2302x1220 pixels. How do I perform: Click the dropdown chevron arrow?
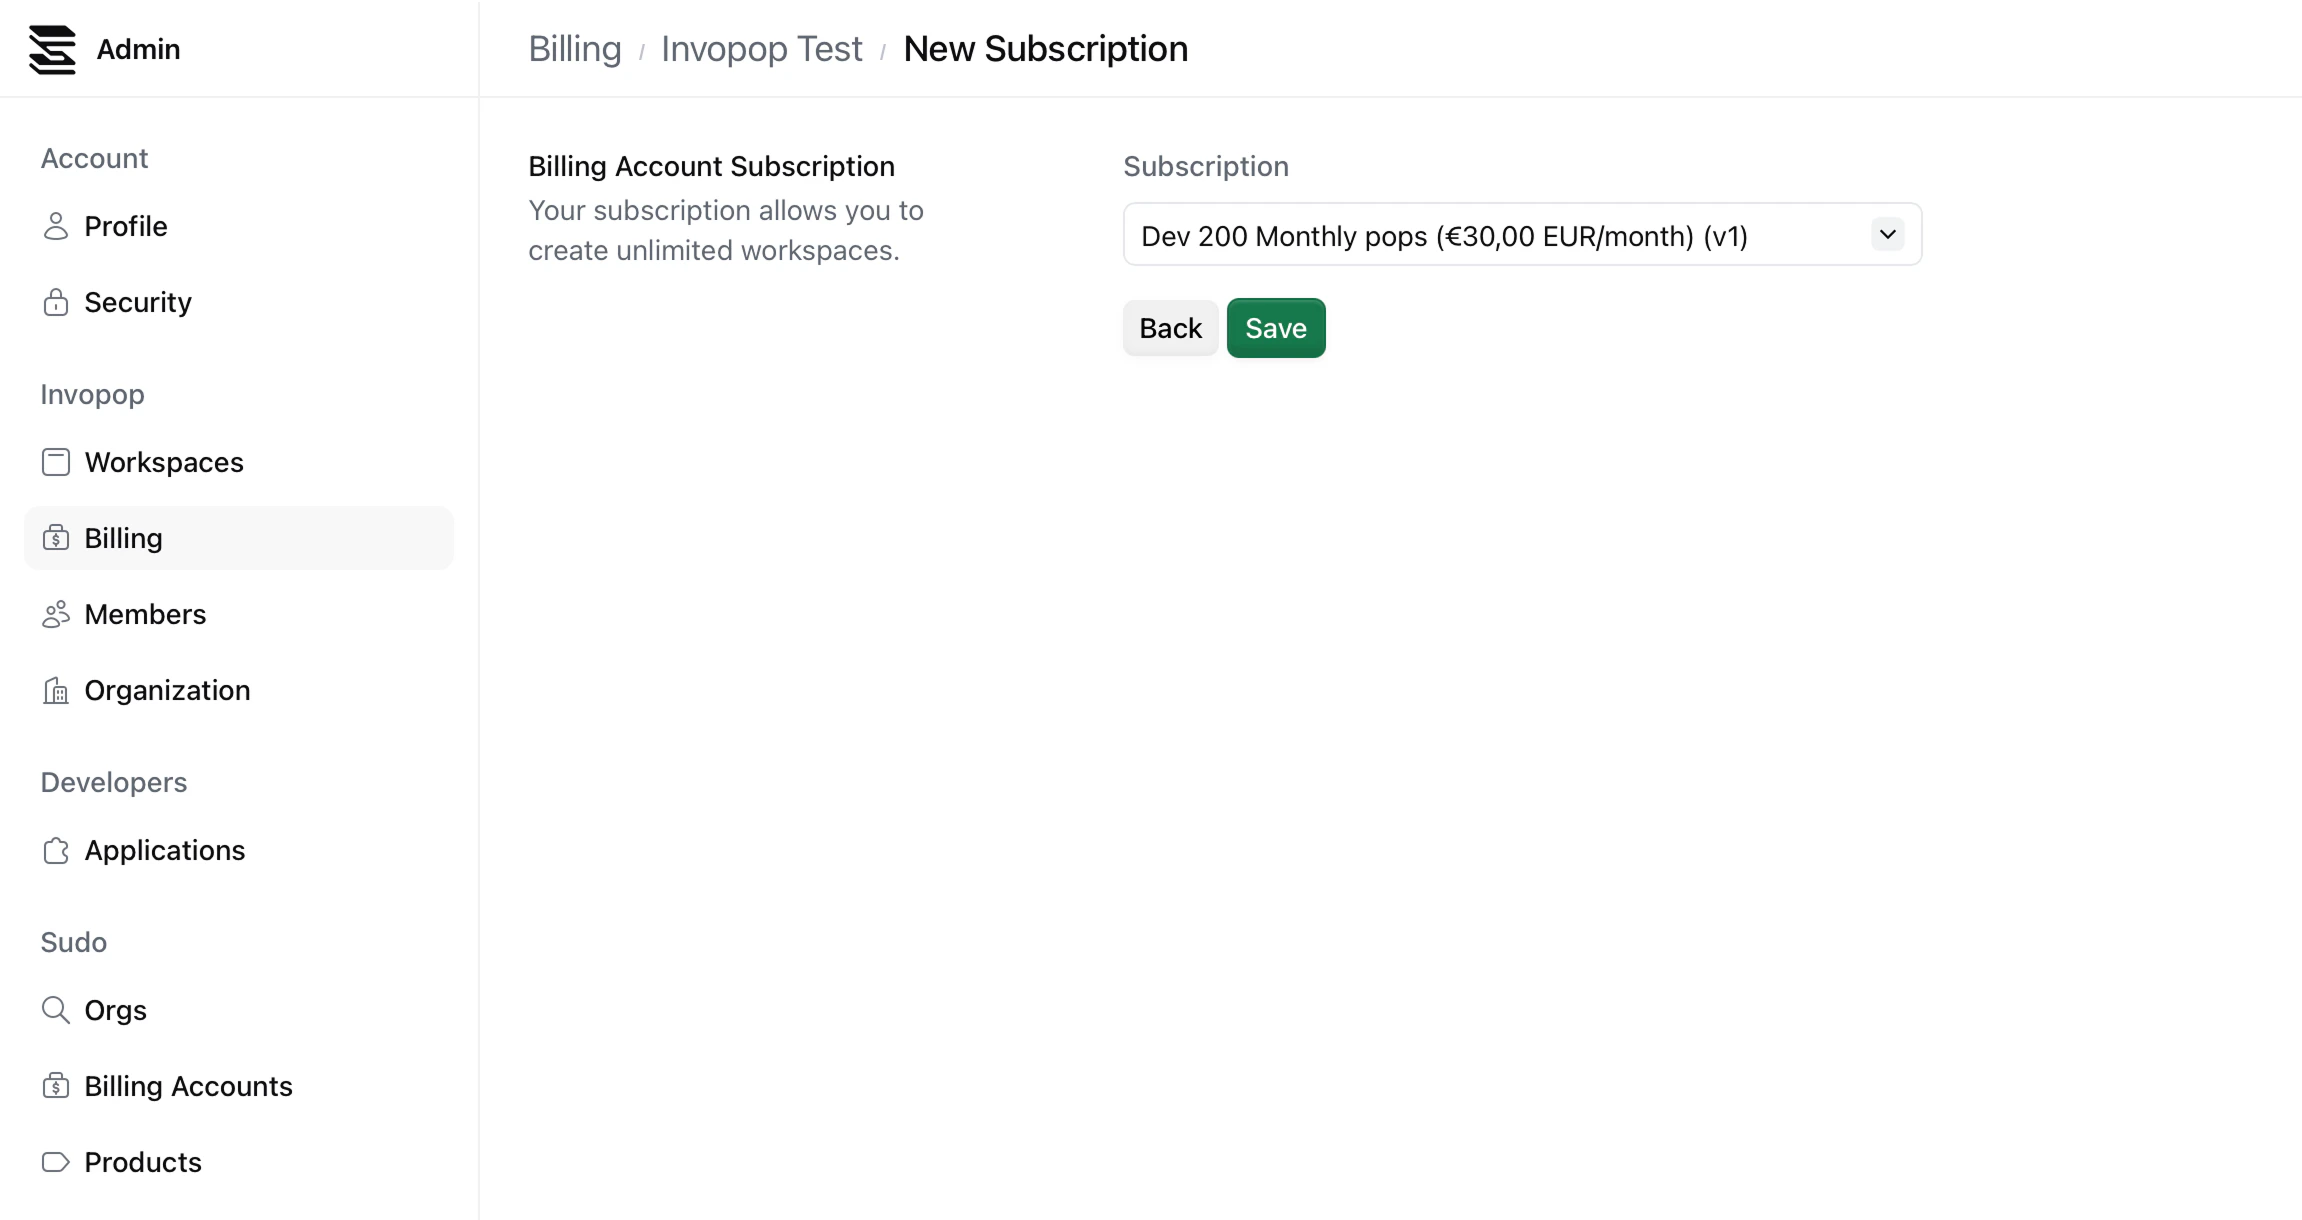tap(1887, 235)
